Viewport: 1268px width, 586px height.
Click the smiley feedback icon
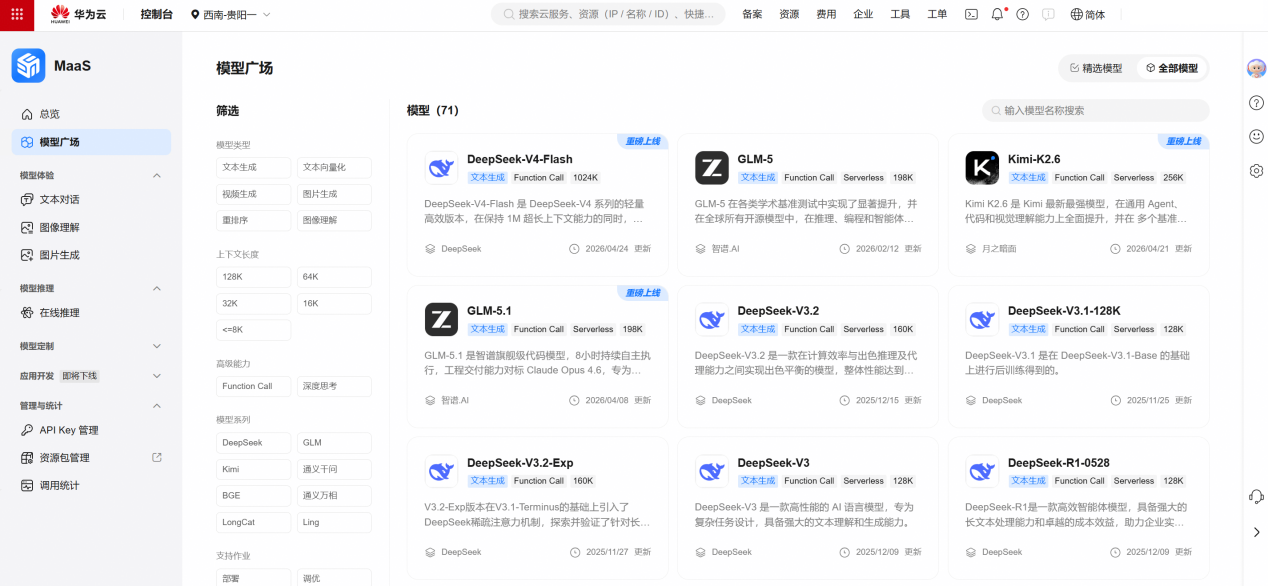1256,136
